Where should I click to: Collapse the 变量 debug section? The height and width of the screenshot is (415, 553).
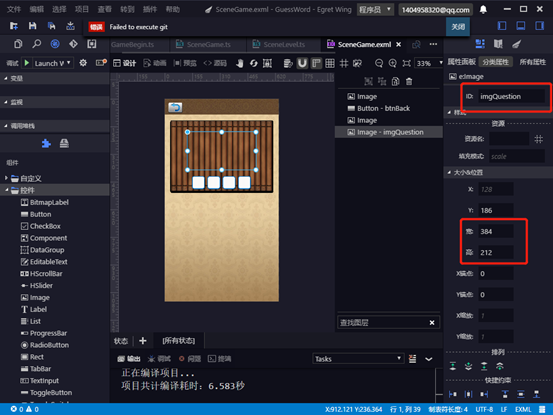pyautogui.click(x=6, y=78)
